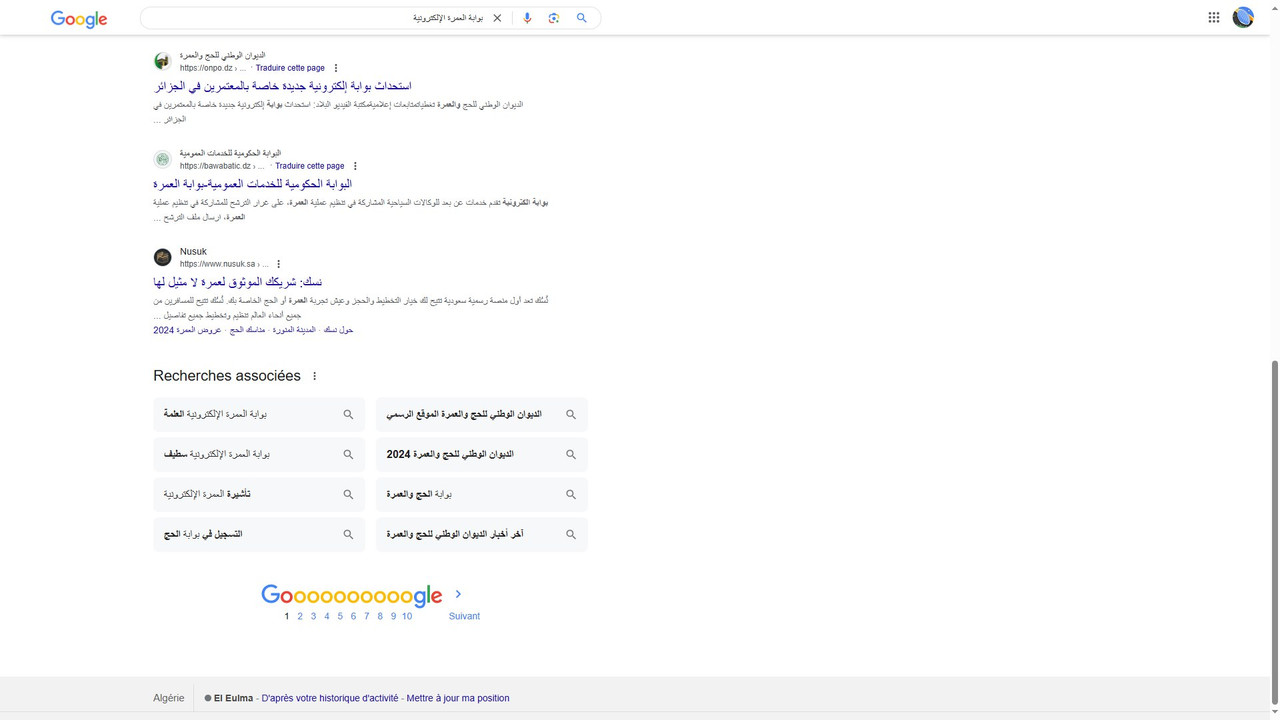The width and height of the screenshot is (1280, 720).
Task: Click inside the Google search input field
Action: tap(315, 18)
